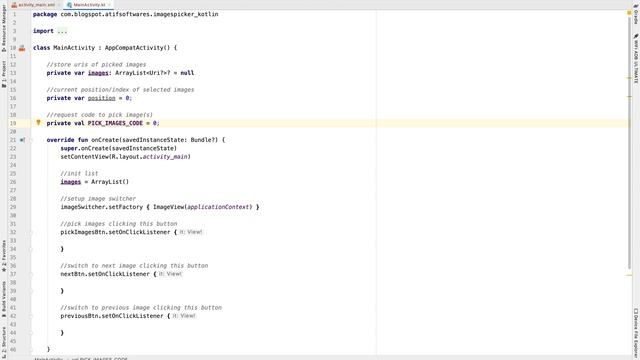Click the comment '//setup image switcher'

(98, 198)
